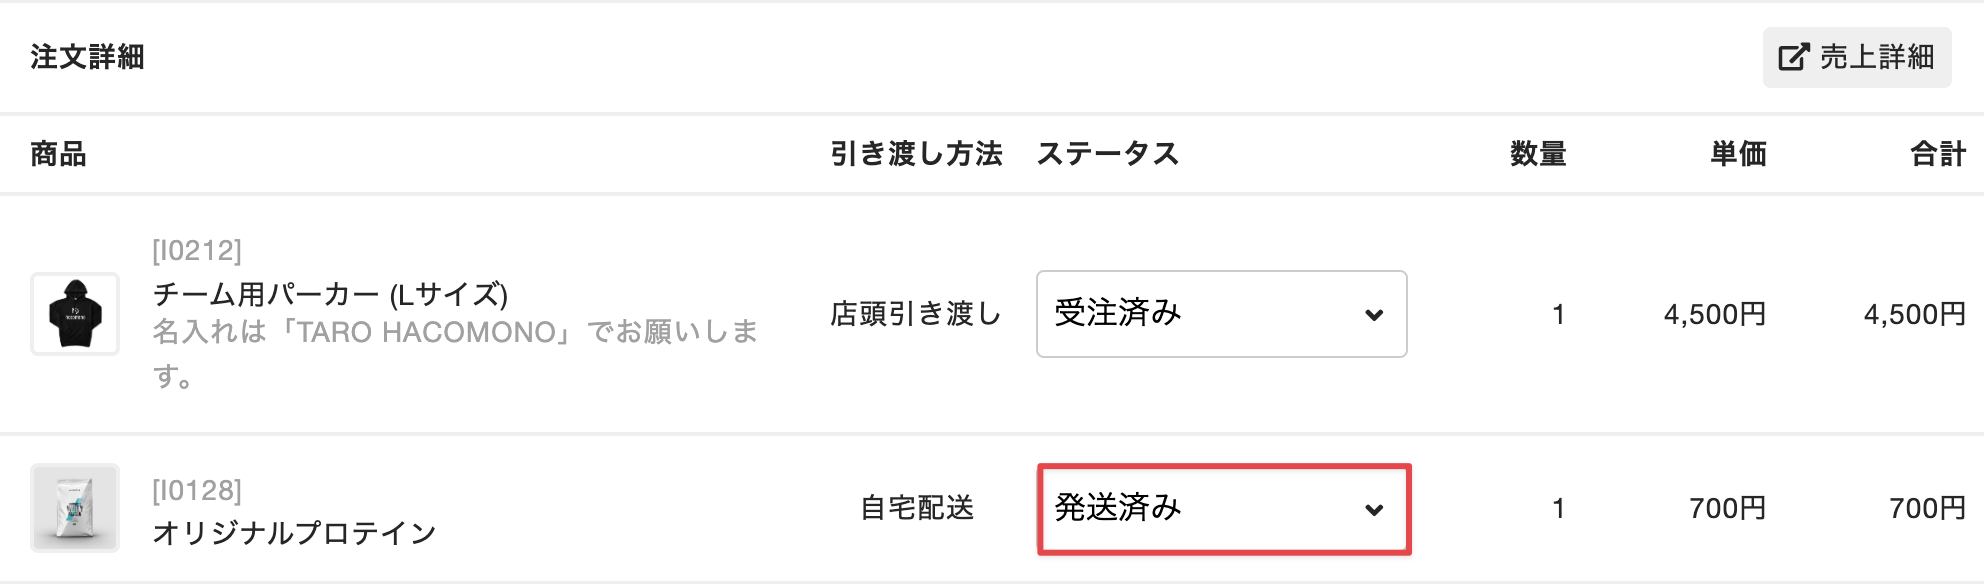1984x584 pixels.
Task: Click the 数量 column header
Action: click(x=1538, y=154)
